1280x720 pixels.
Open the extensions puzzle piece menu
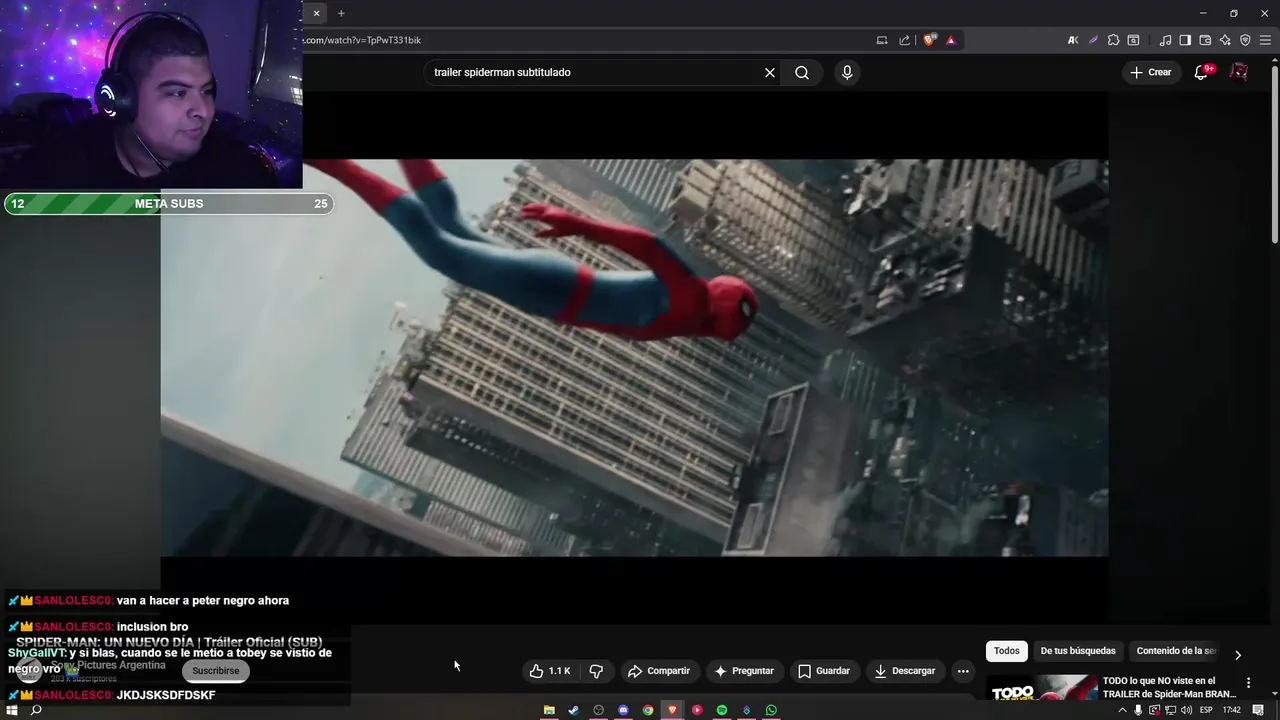point(1113,40)
